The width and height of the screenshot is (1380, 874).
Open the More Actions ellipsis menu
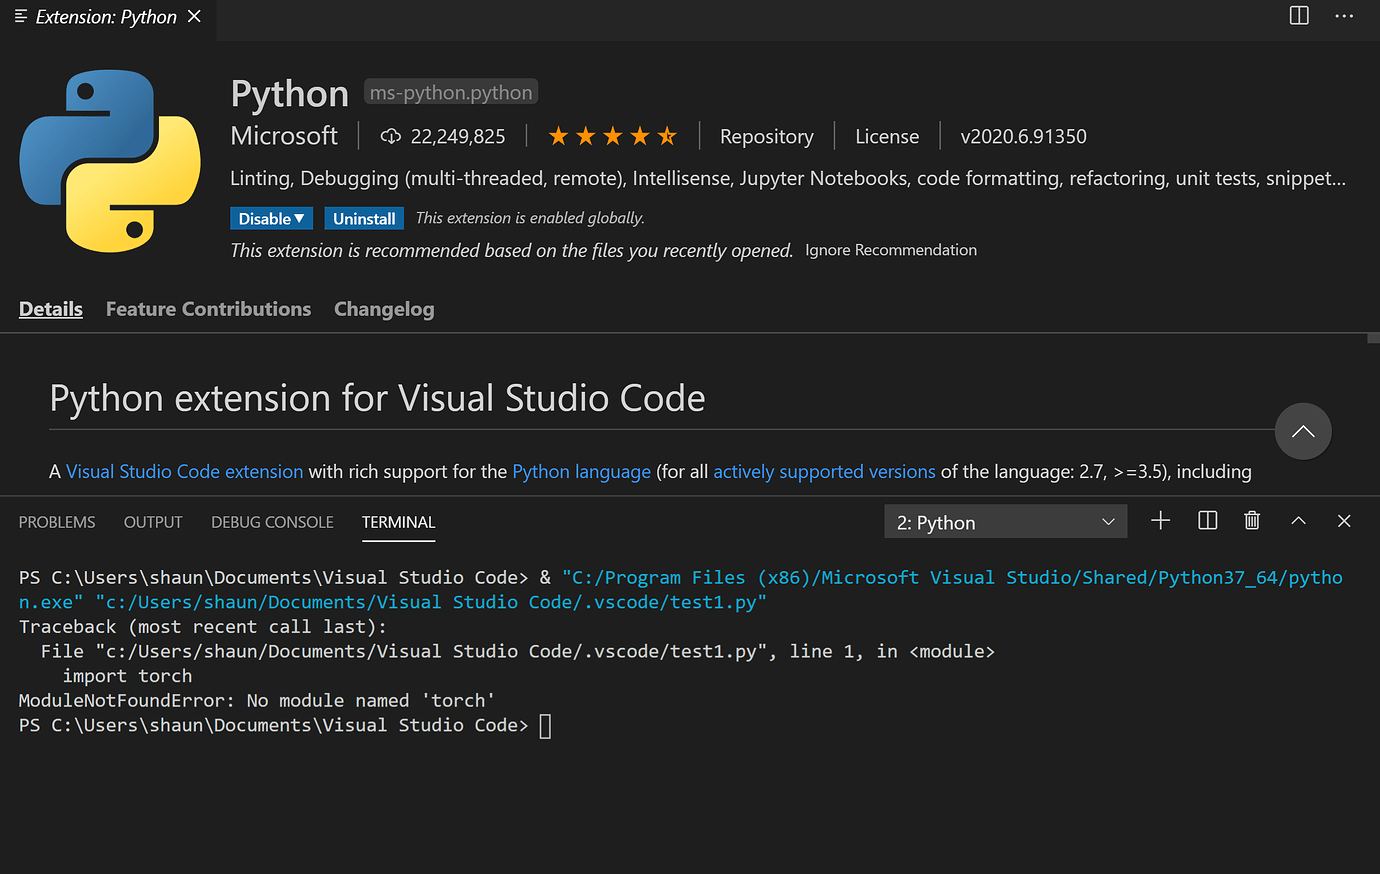[1344, 16]
